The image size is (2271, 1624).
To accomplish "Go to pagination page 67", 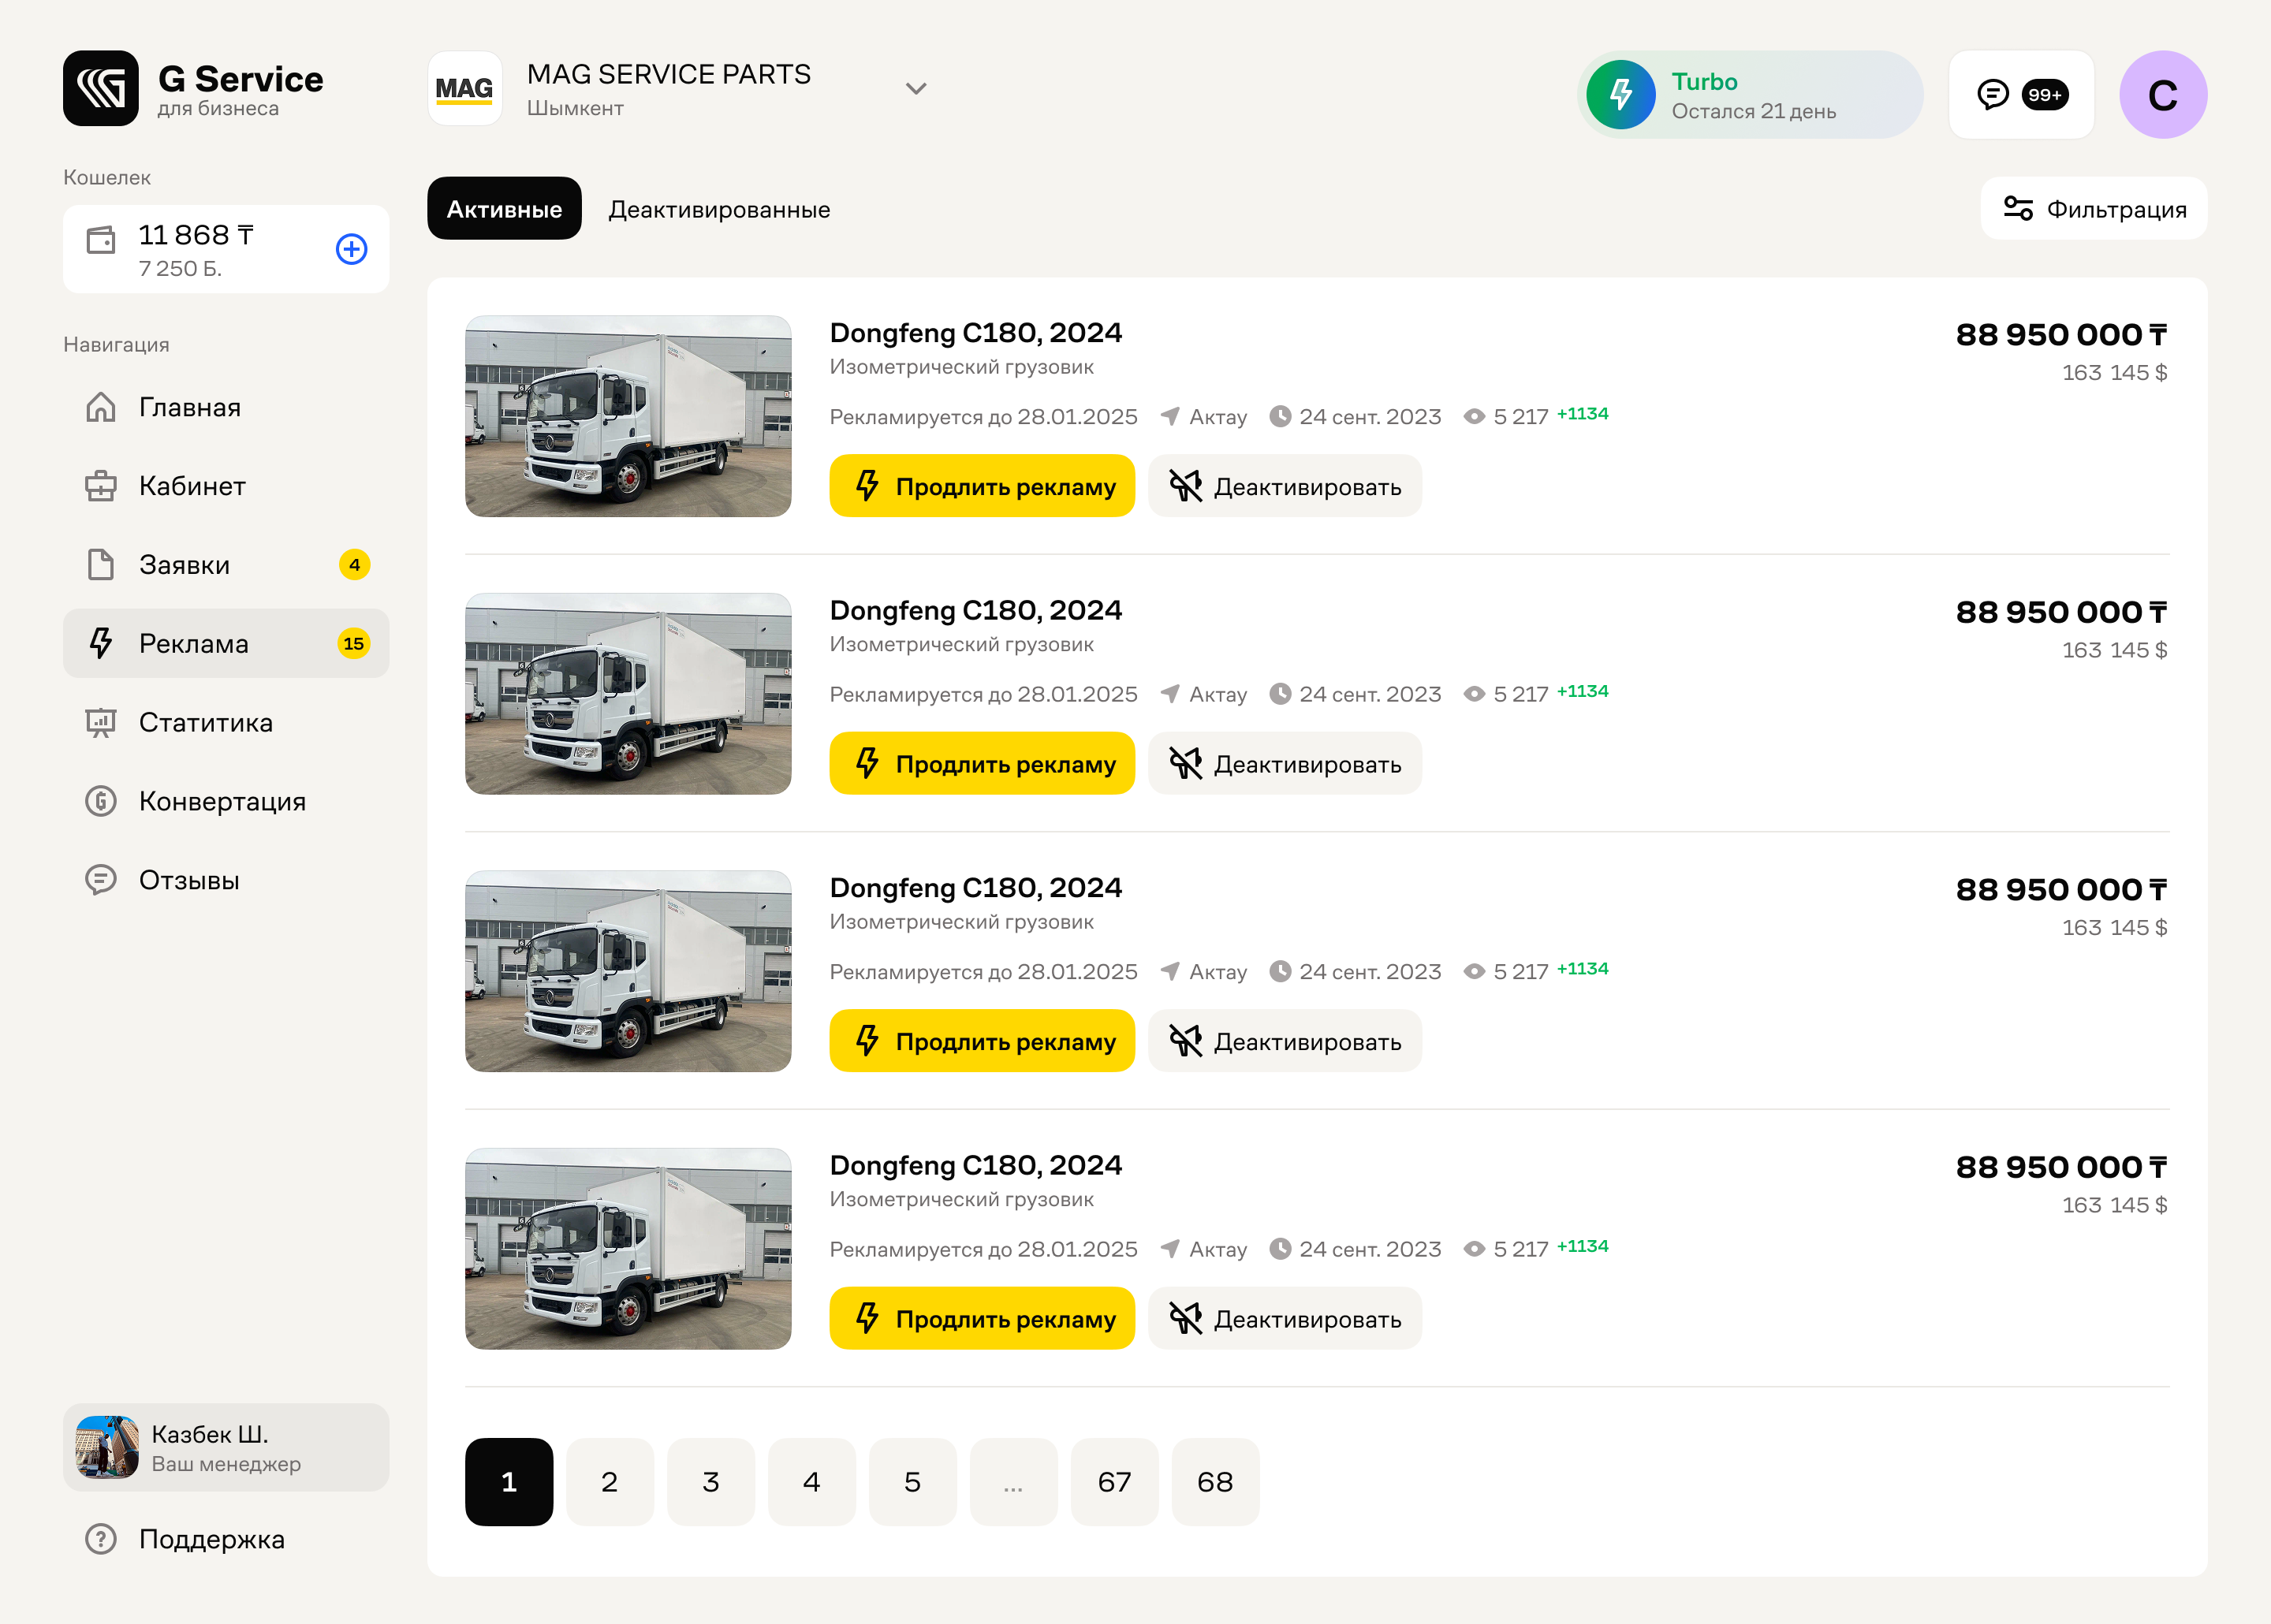I will (1115, 1482).
